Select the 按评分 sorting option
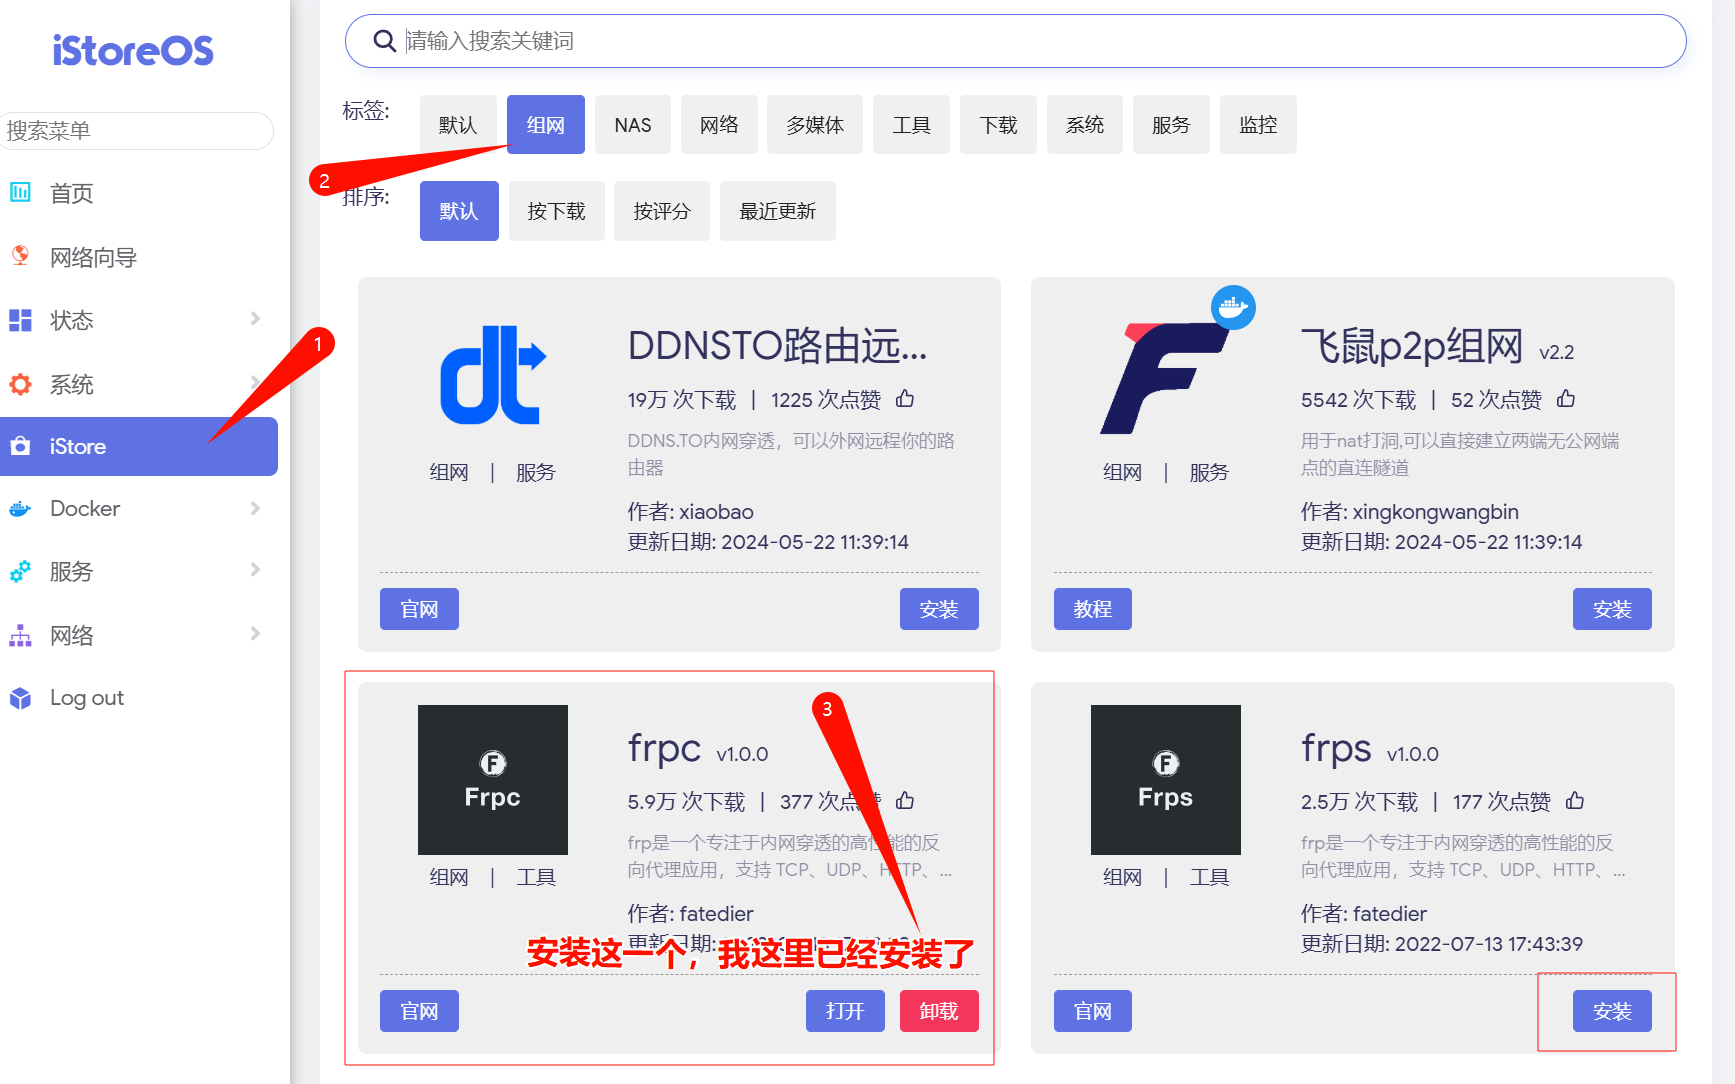The width and height of the screenshot is (1735, 1084). pyautogui.click(x=661, y=210)
